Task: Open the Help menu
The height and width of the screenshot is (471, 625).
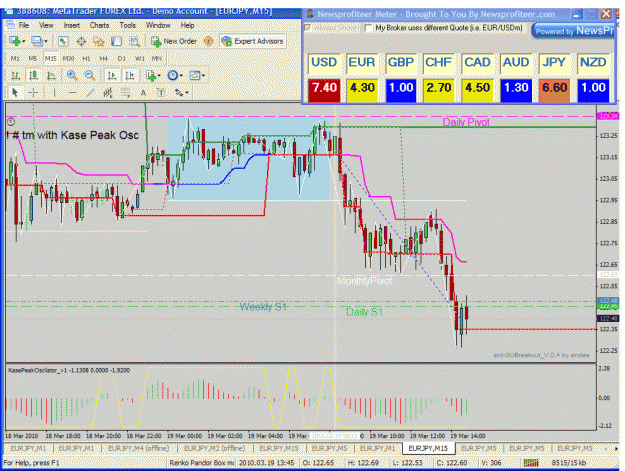Action: [187, 25]
